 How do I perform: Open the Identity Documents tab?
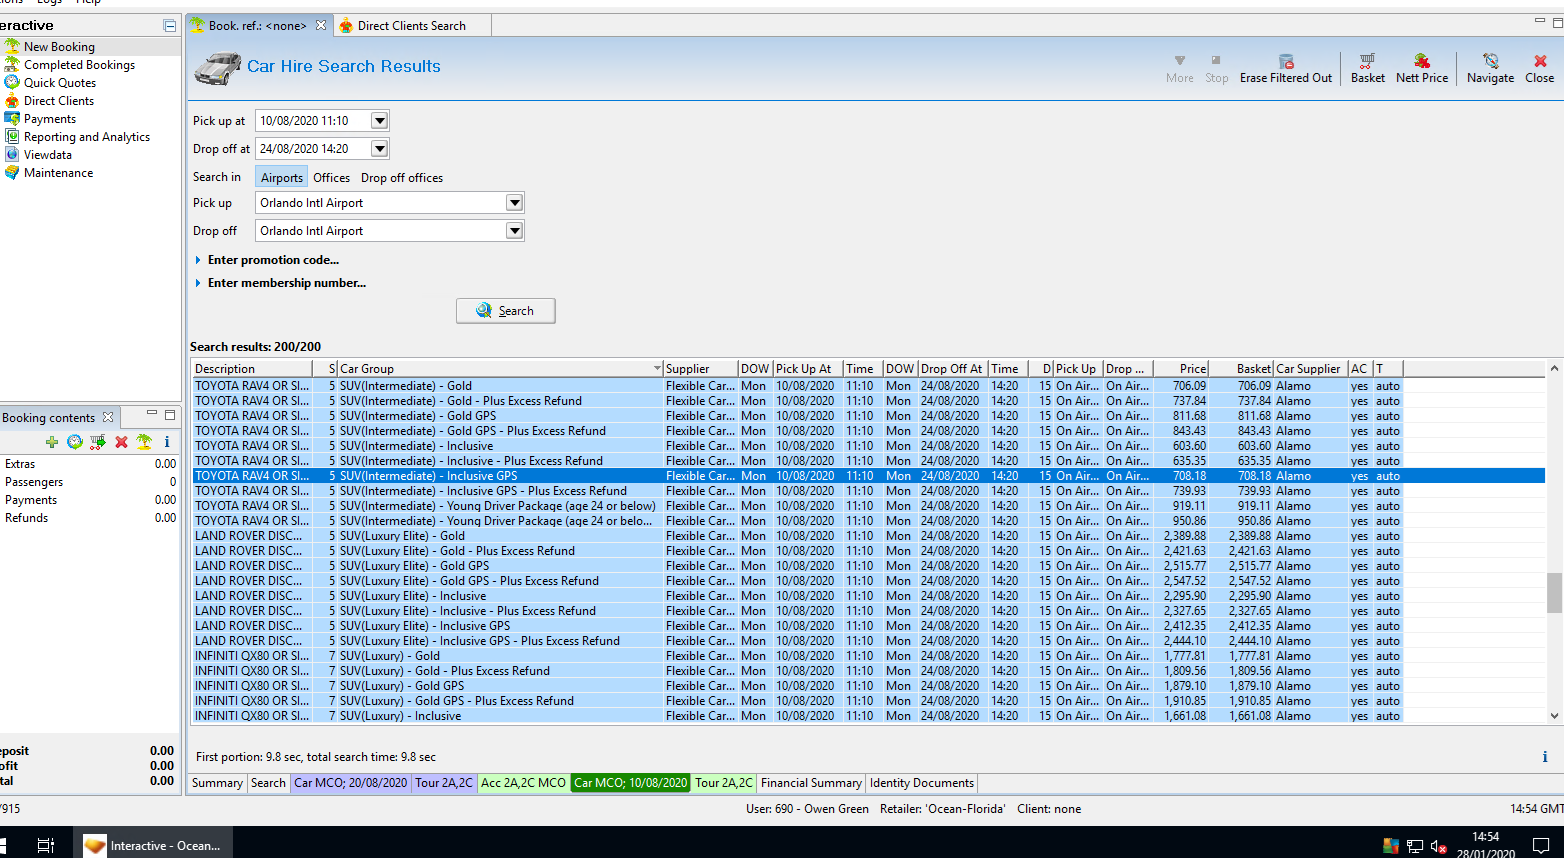pos(921,783)
